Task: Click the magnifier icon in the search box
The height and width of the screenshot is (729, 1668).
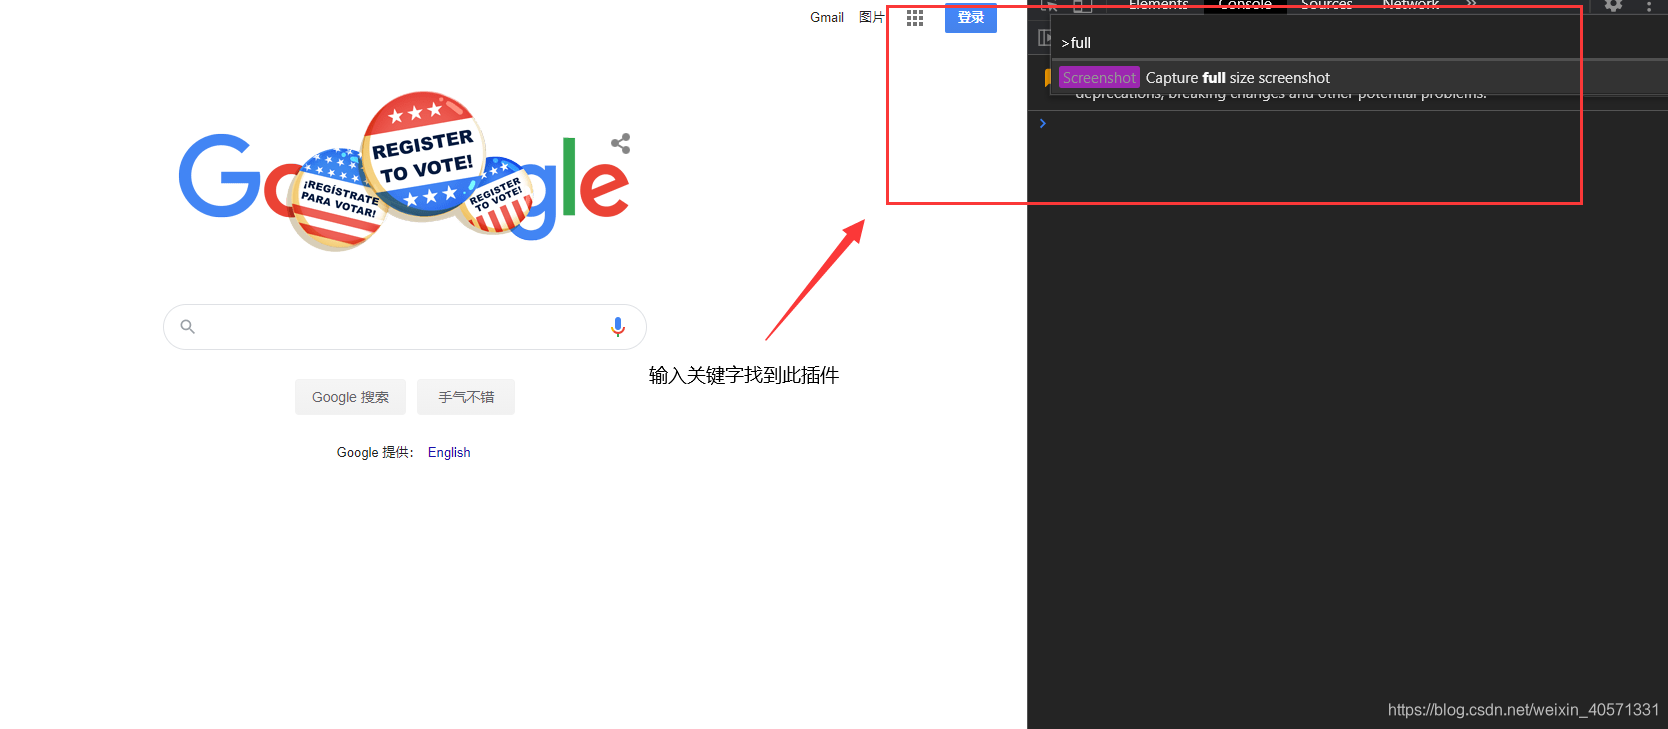Action: coord(187,326)
